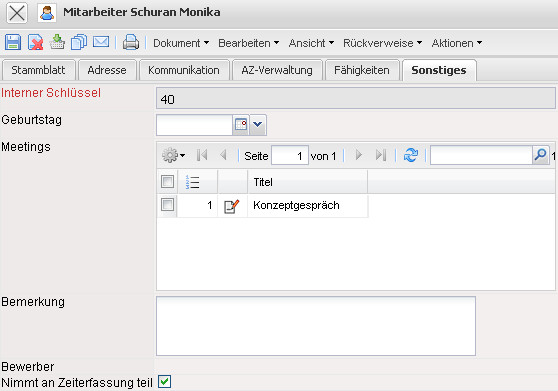Click the Konzeptgespräch meeting title
Screen dimensions: 558x391
[296, 205]
